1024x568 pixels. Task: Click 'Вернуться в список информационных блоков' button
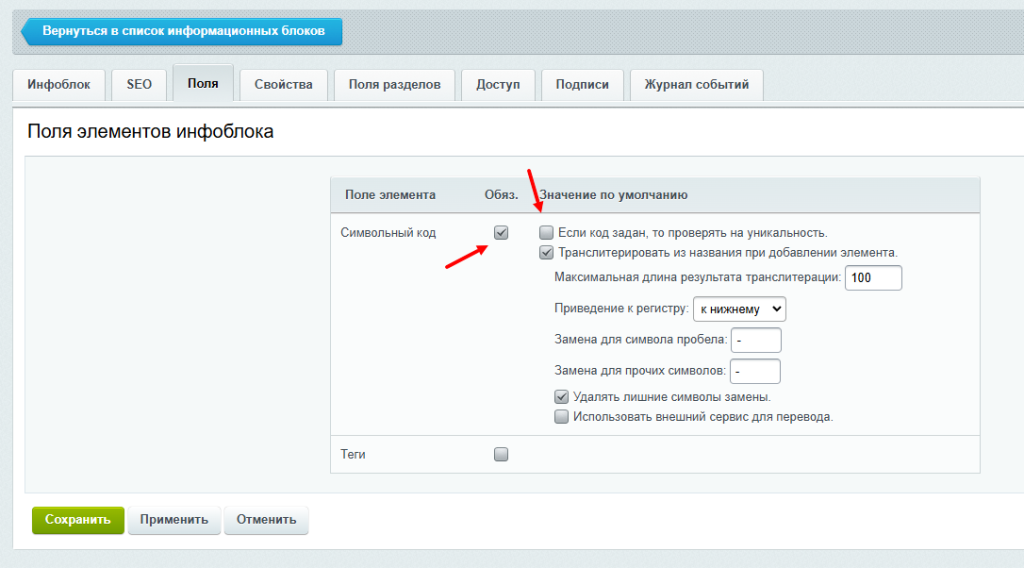coord(182,31)
